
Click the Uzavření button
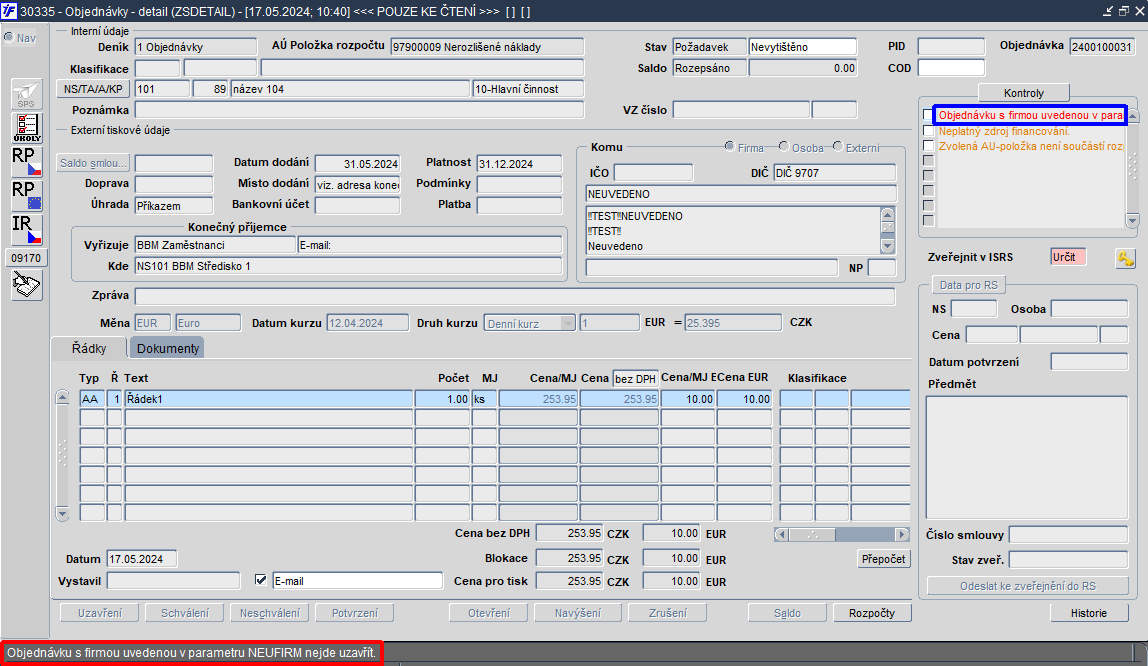point(100,613)
